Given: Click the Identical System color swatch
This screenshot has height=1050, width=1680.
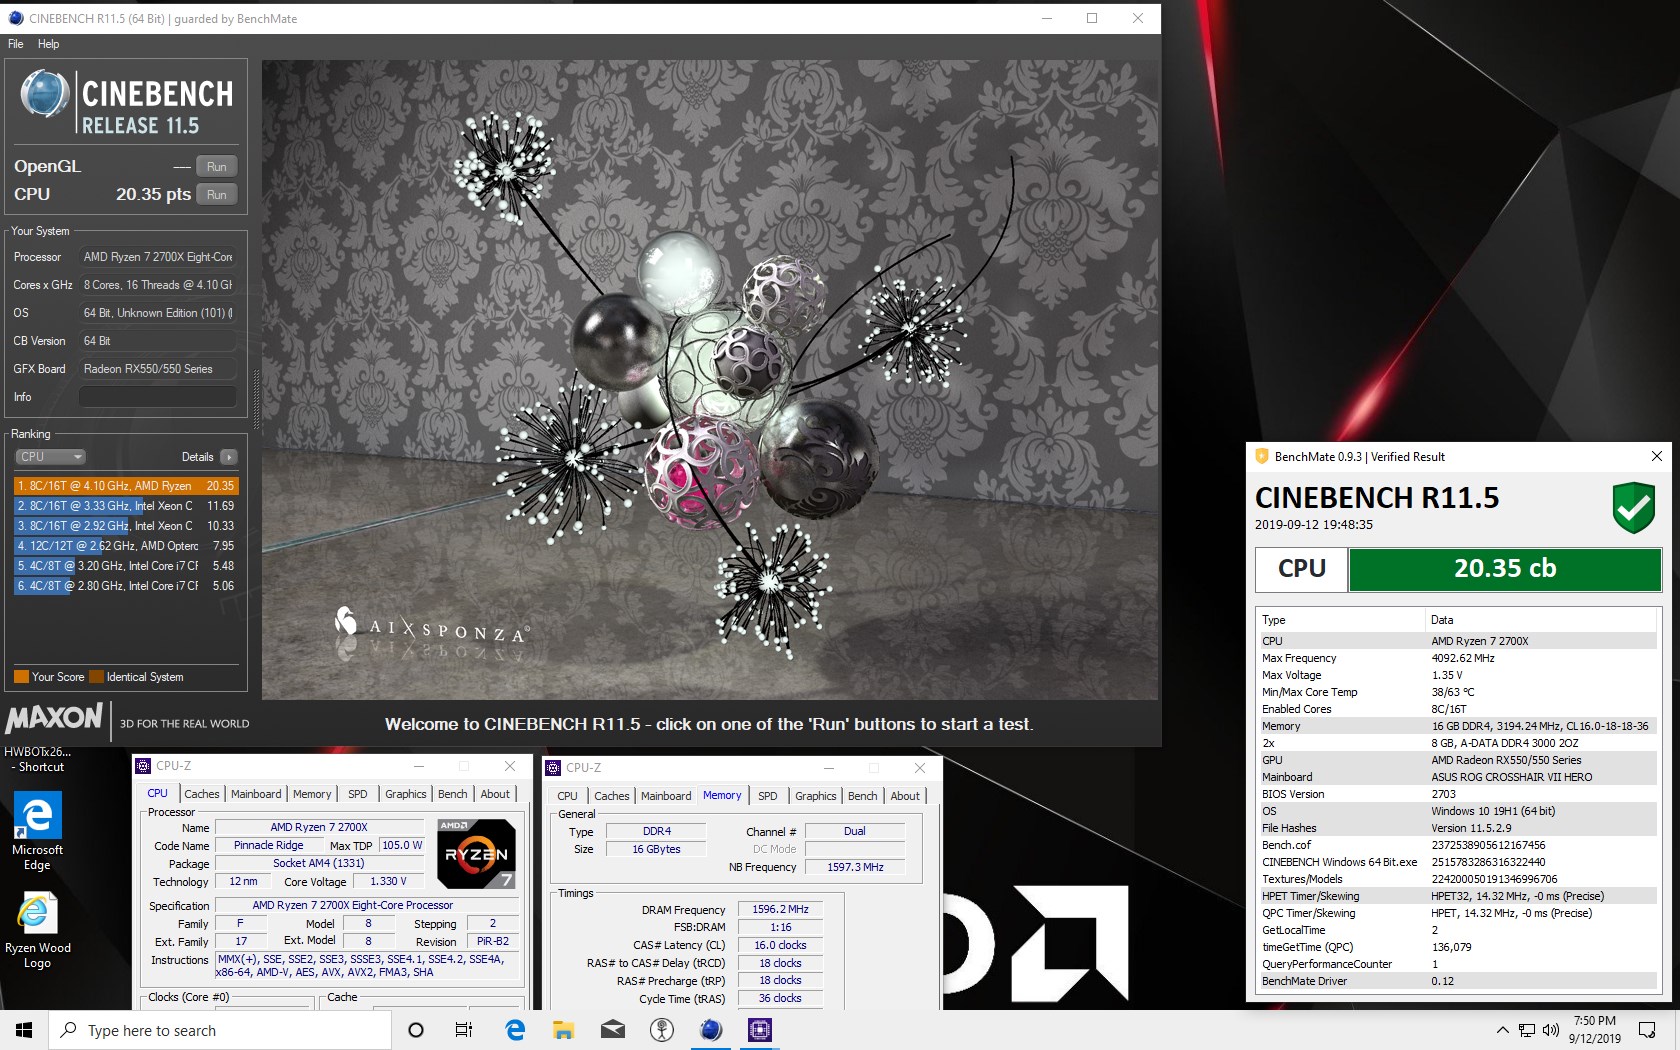Looking at the screenshot, I should 97,677.
